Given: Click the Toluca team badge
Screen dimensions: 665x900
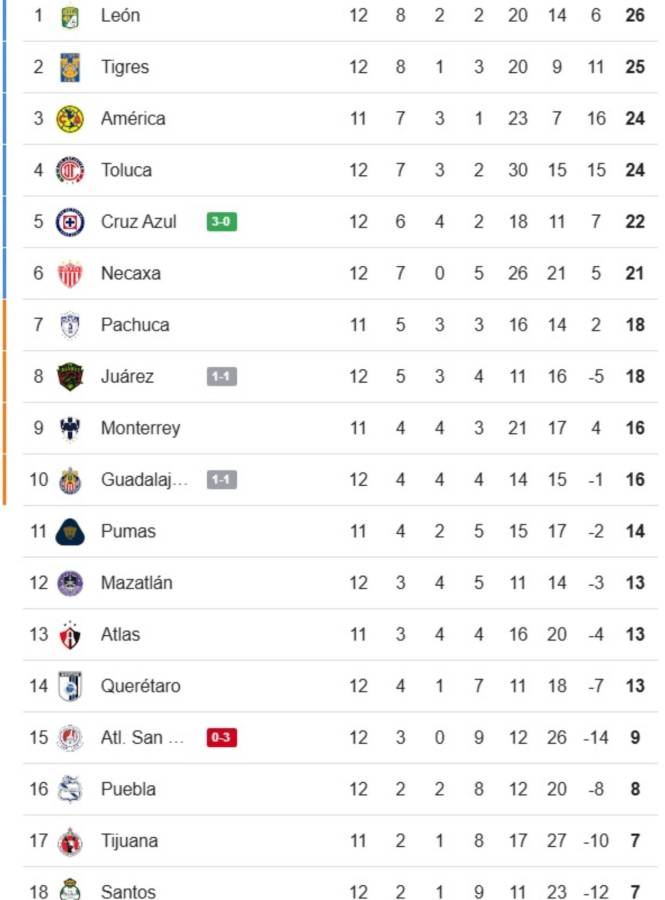Looking at the screenshot, I should (70, 170).
